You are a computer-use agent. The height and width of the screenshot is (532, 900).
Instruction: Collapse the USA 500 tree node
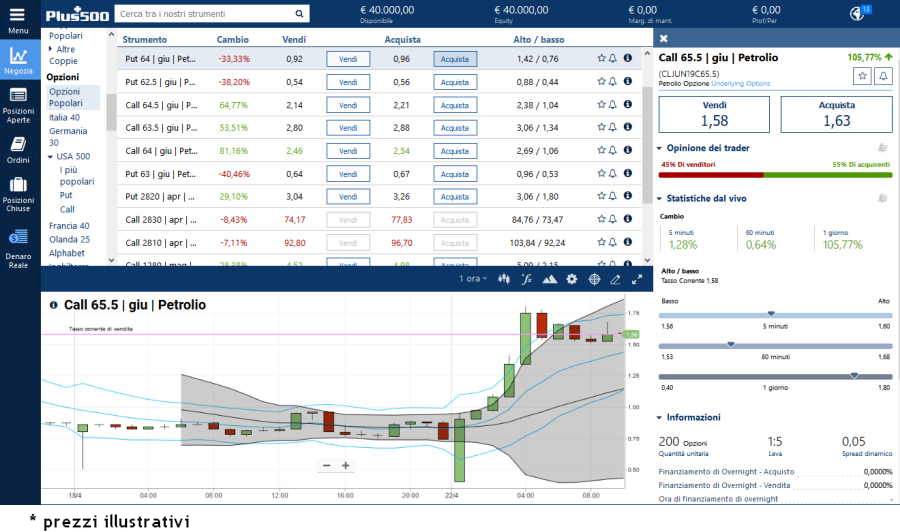[x=51, y=156]
